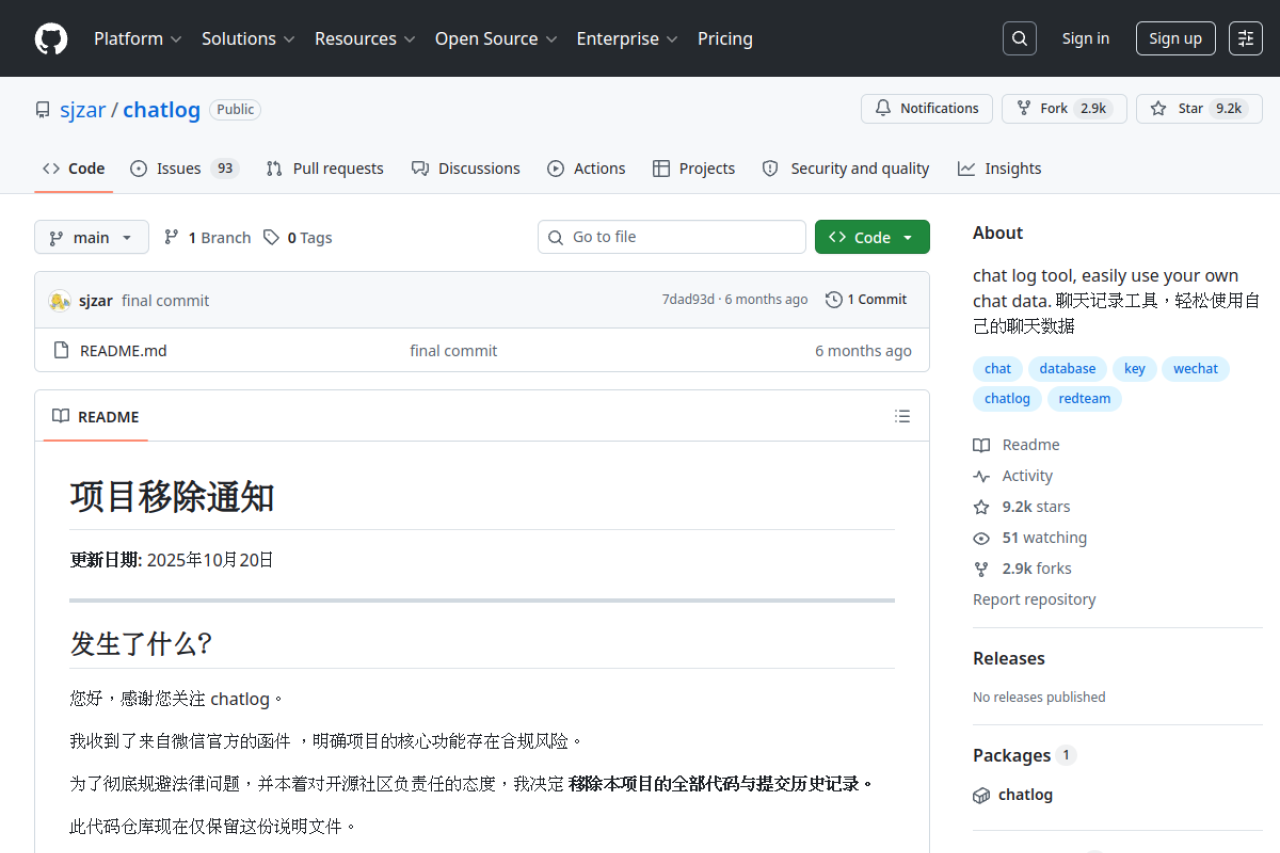The image size is (1280, 853).
Task: Click the Public visibility label
Action: [x=235, y=110]
